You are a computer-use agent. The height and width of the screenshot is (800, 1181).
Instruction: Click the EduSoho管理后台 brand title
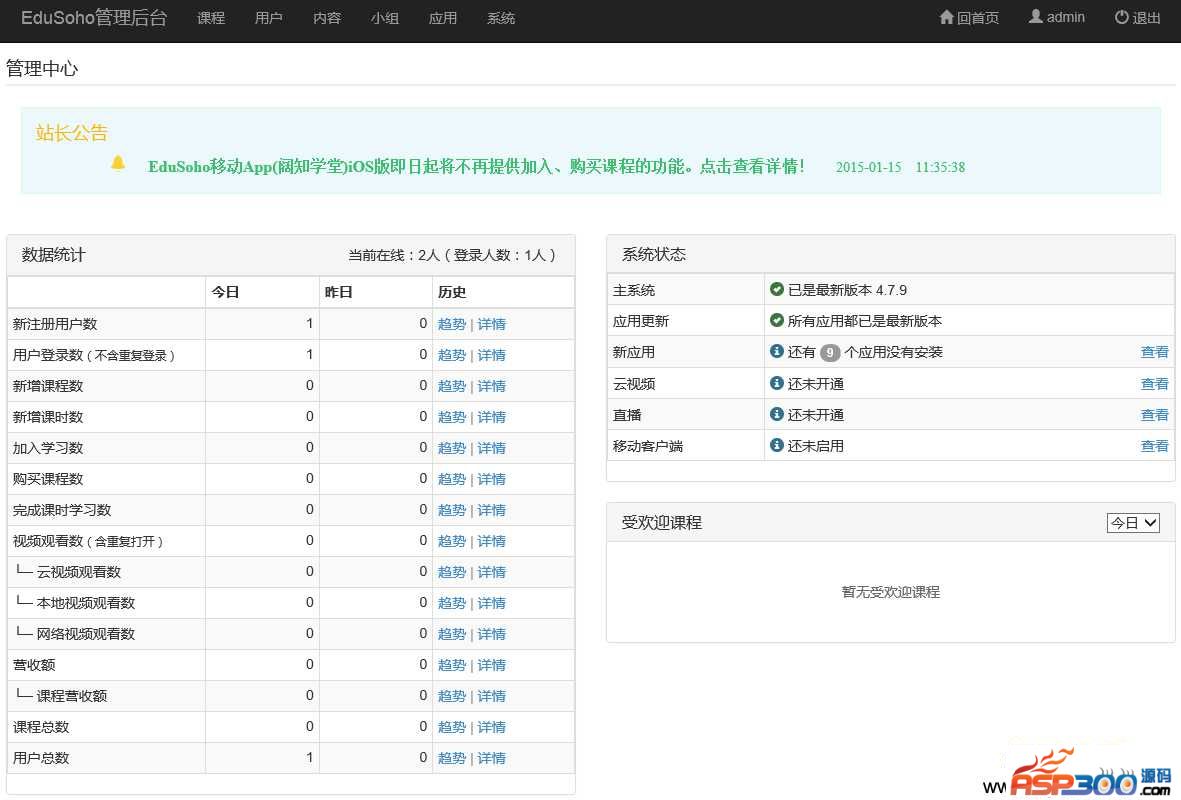[94, 18]
